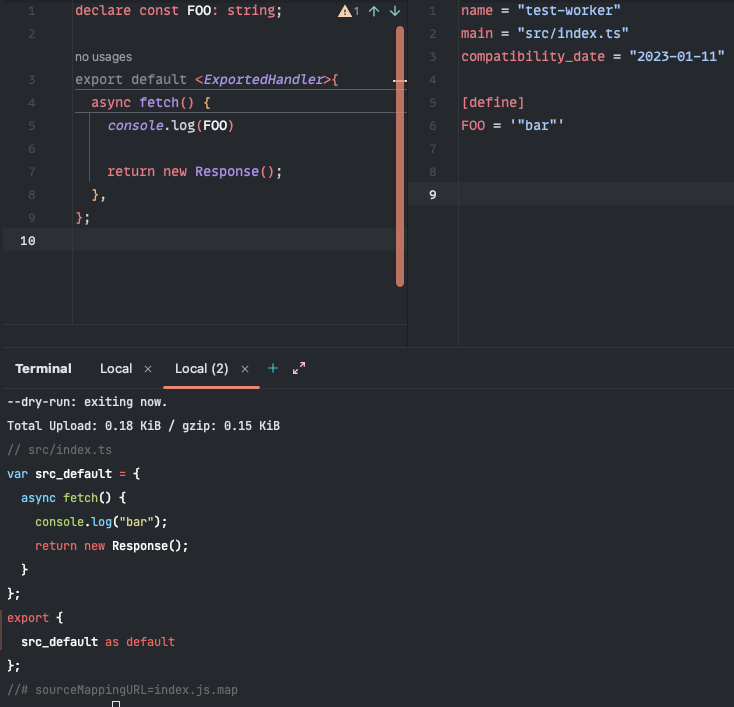Click 'console.log(FOO)' in the editor
The width and height of the screenshot is (734, 707).
(170, 125)
